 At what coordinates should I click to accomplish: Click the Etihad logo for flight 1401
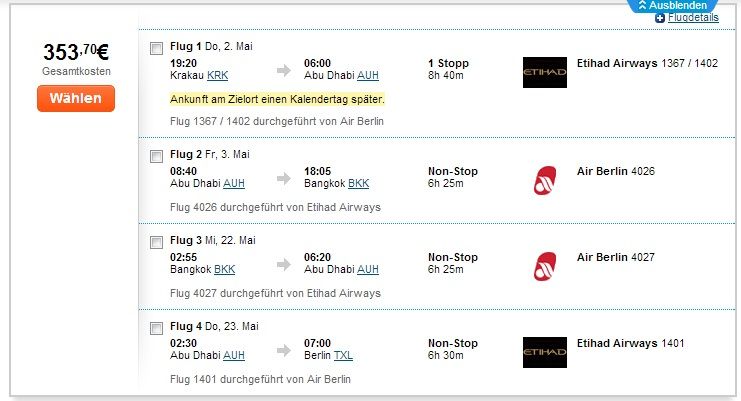tap(544, 352)
